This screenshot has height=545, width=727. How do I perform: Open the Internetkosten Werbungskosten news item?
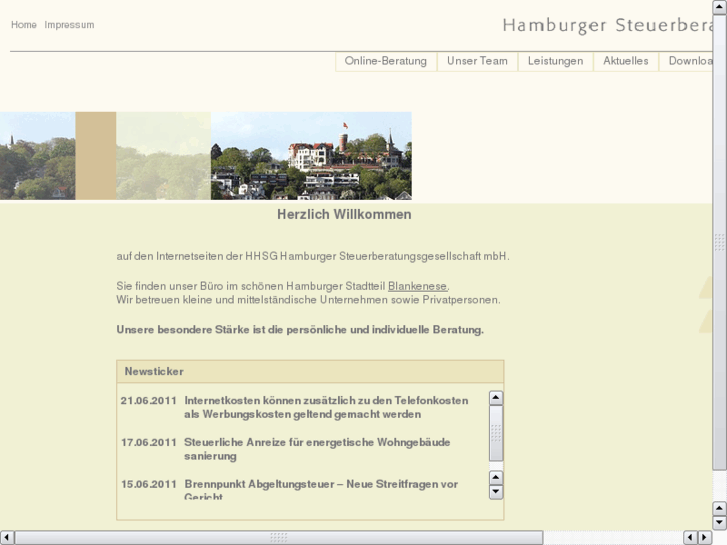click(x=326, y=407)
